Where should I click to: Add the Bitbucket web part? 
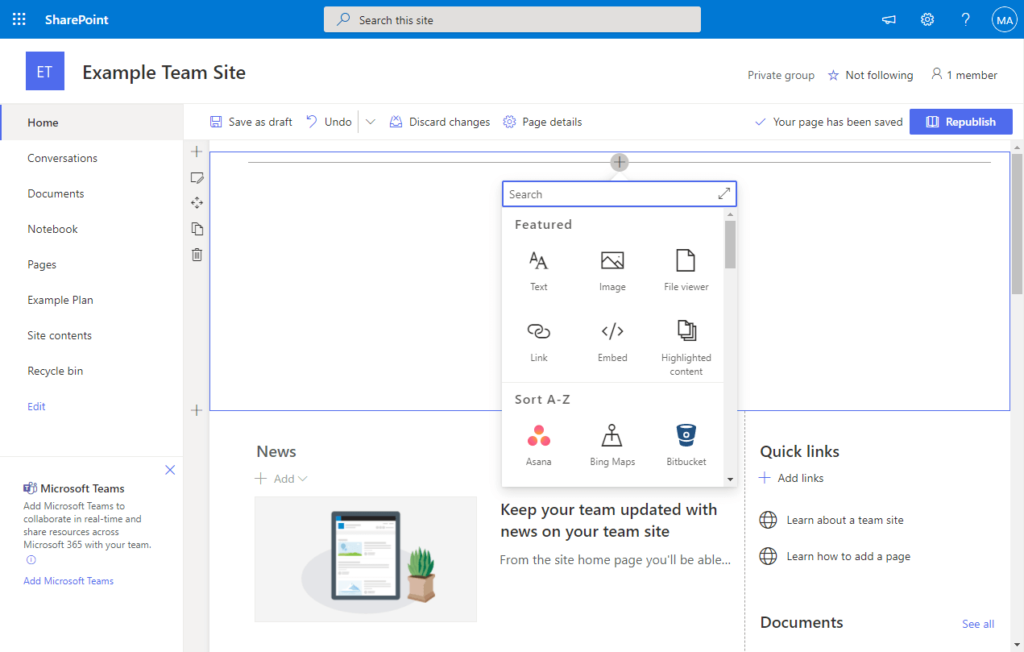[686, 445]
